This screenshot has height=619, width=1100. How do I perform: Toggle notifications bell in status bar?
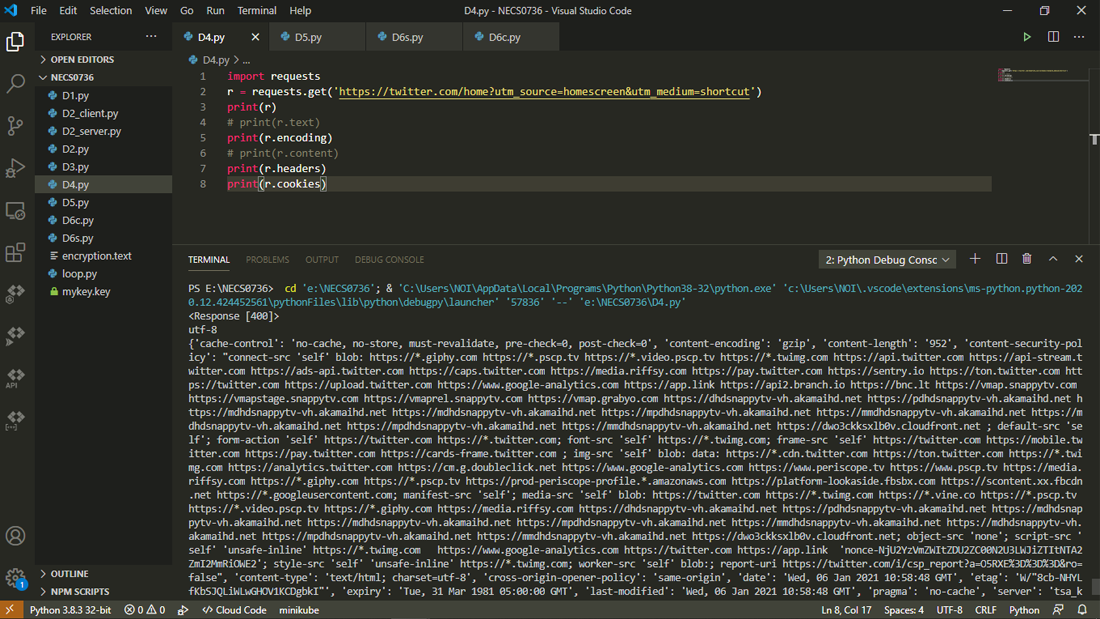click(1082, 610)
